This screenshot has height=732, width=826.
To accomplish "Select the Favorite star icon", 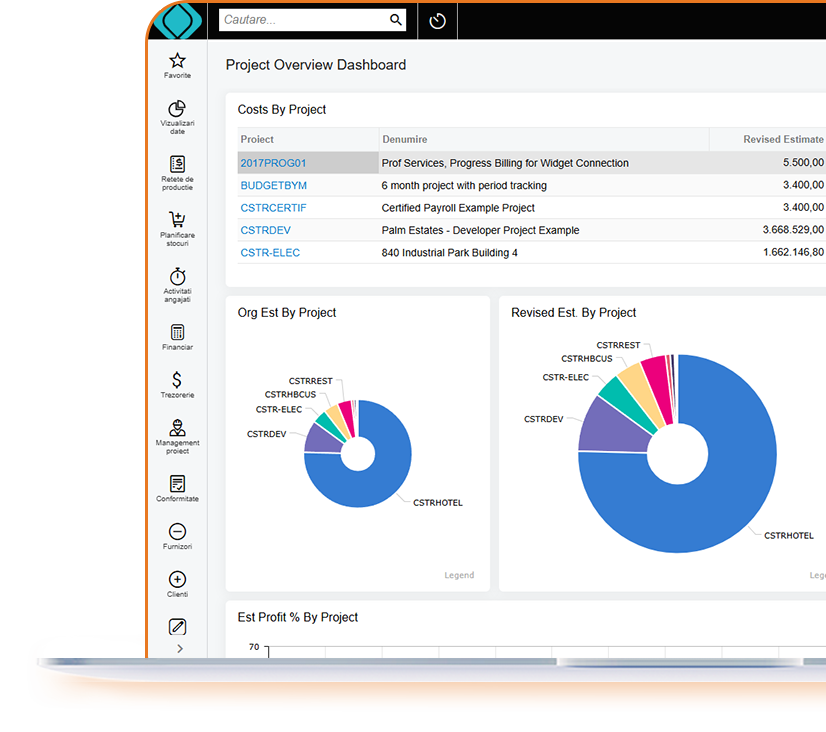I will tap(177, 62).
